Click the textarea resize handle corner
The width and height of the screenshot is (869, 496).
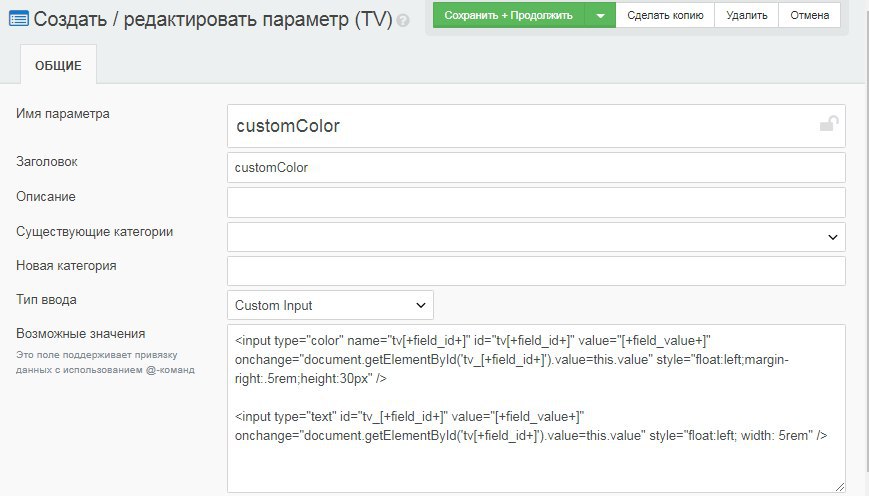point(839,486)
